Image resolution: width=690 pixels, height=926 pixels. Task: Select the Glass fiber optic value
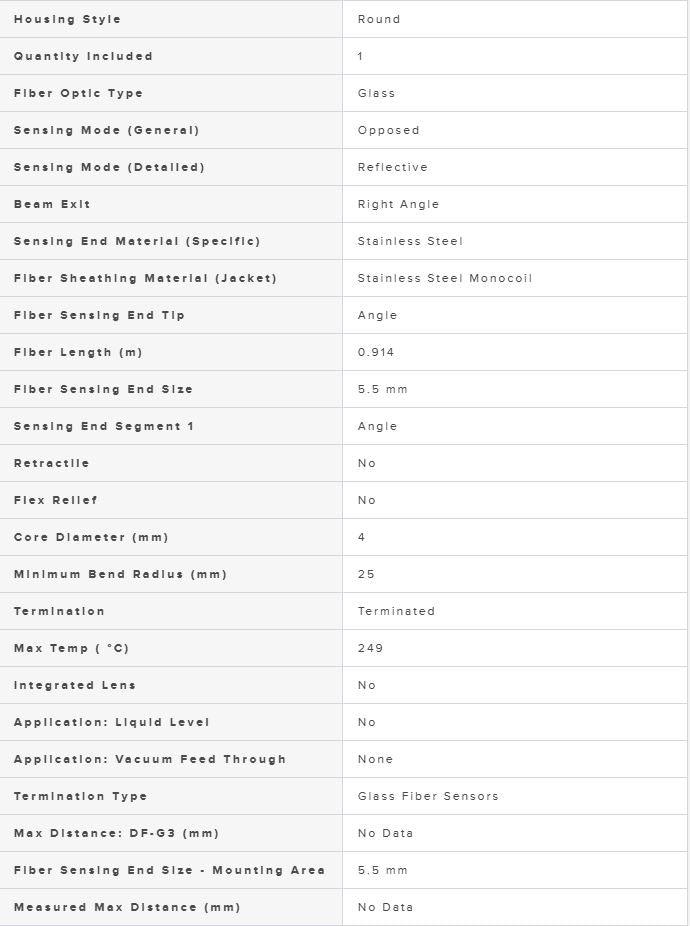[376, 93]
